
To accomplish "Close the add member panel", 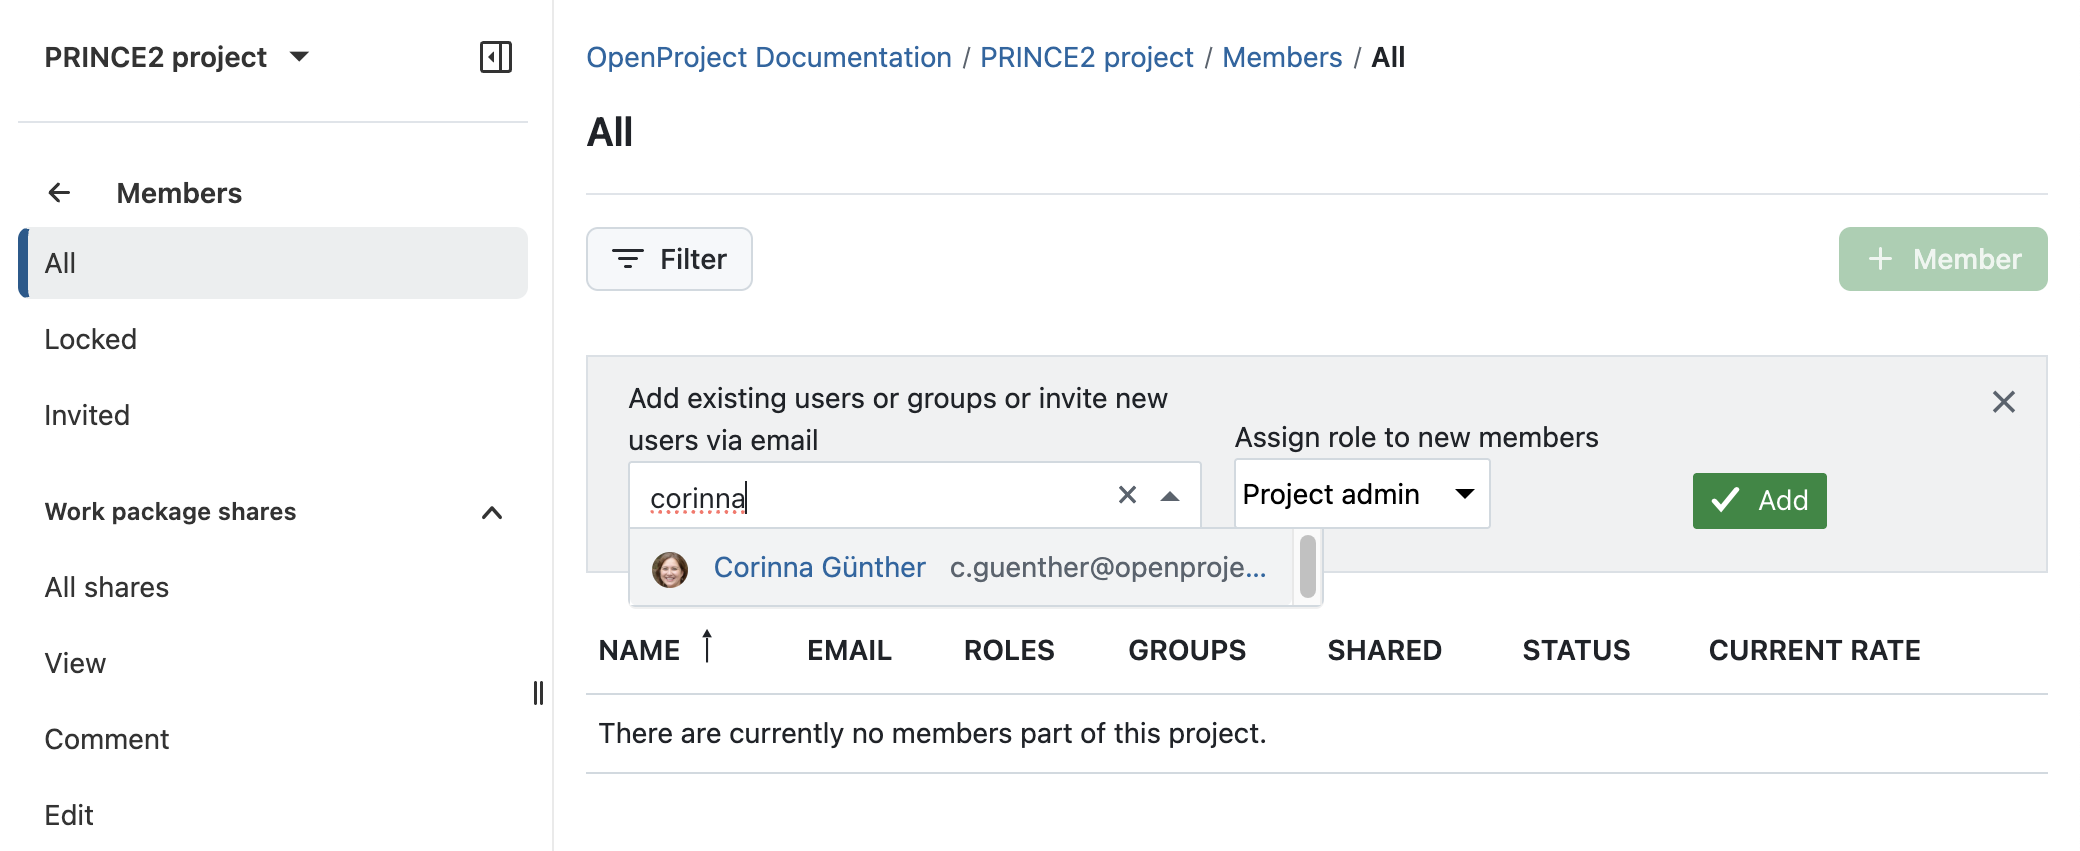I will click(x=2003, y=402).
